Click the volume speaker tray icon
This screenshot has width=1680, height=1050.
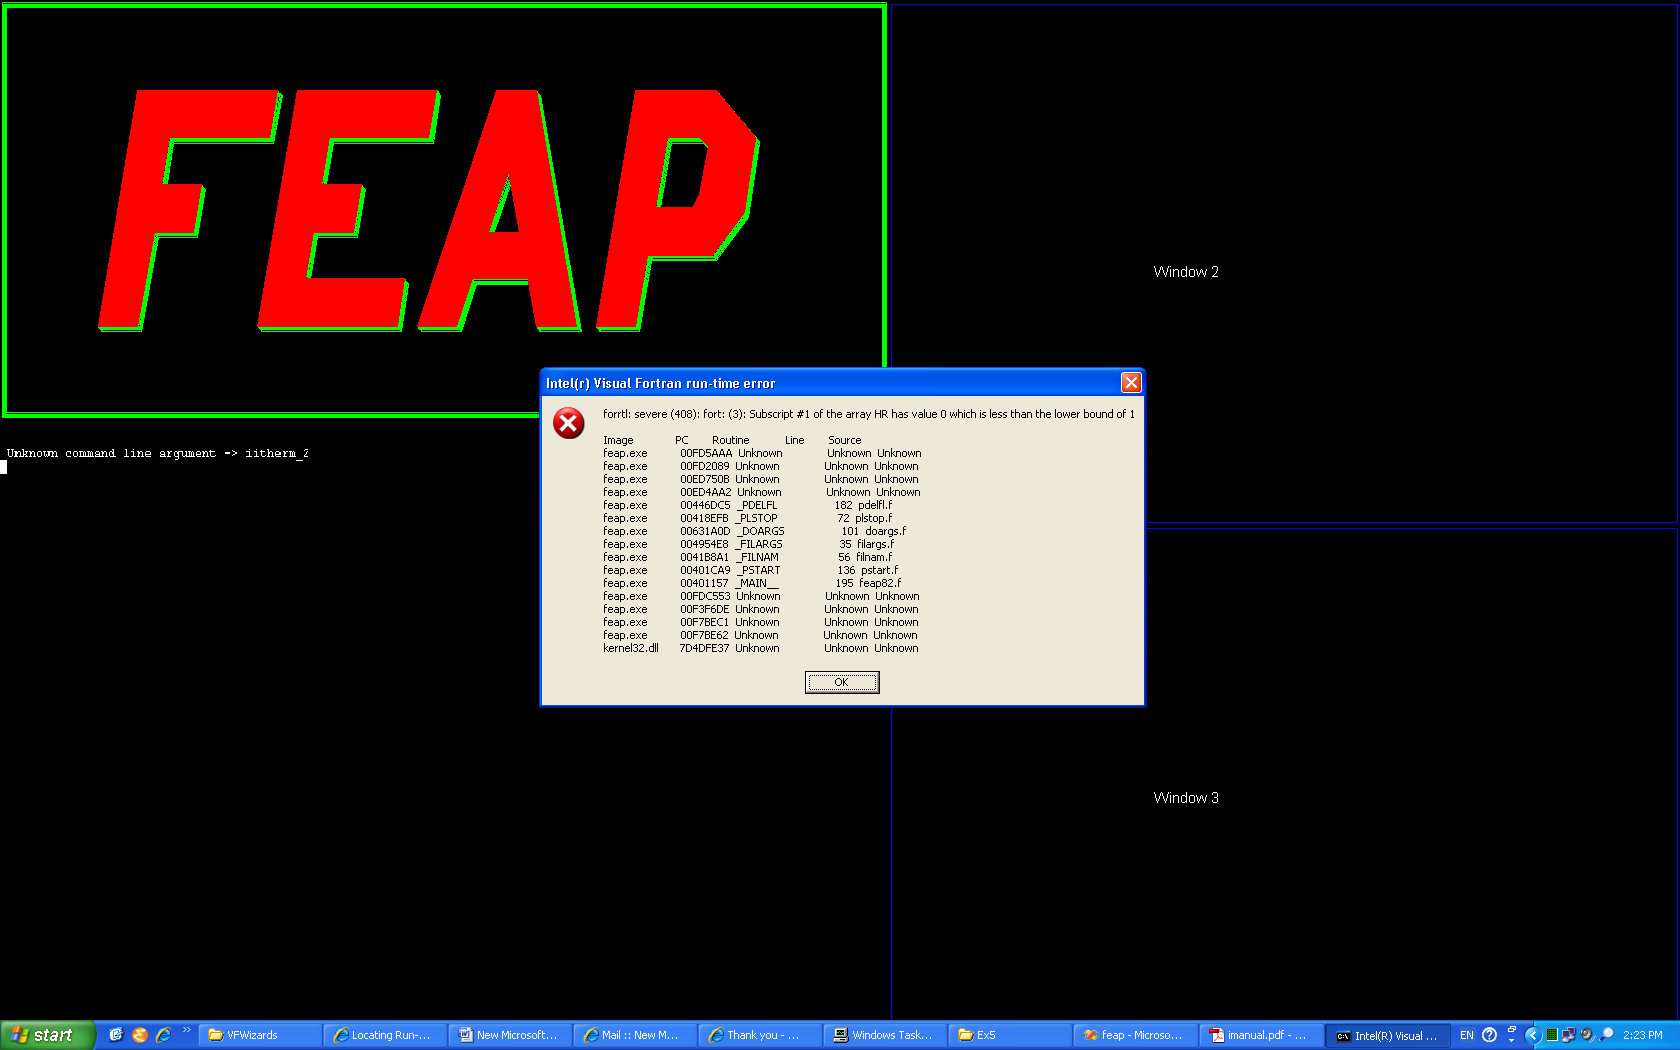click(1587, 1035)
